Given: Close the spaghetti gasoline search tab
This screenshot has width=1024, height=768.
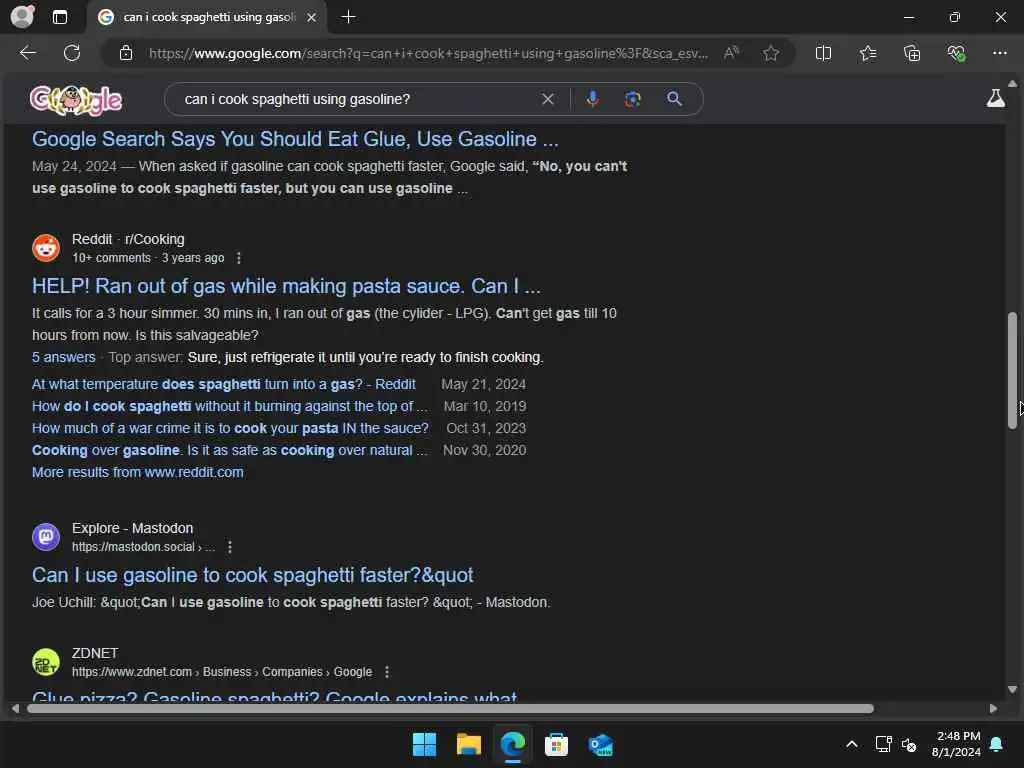Looking at the screenshot, I should pos(312,18).
